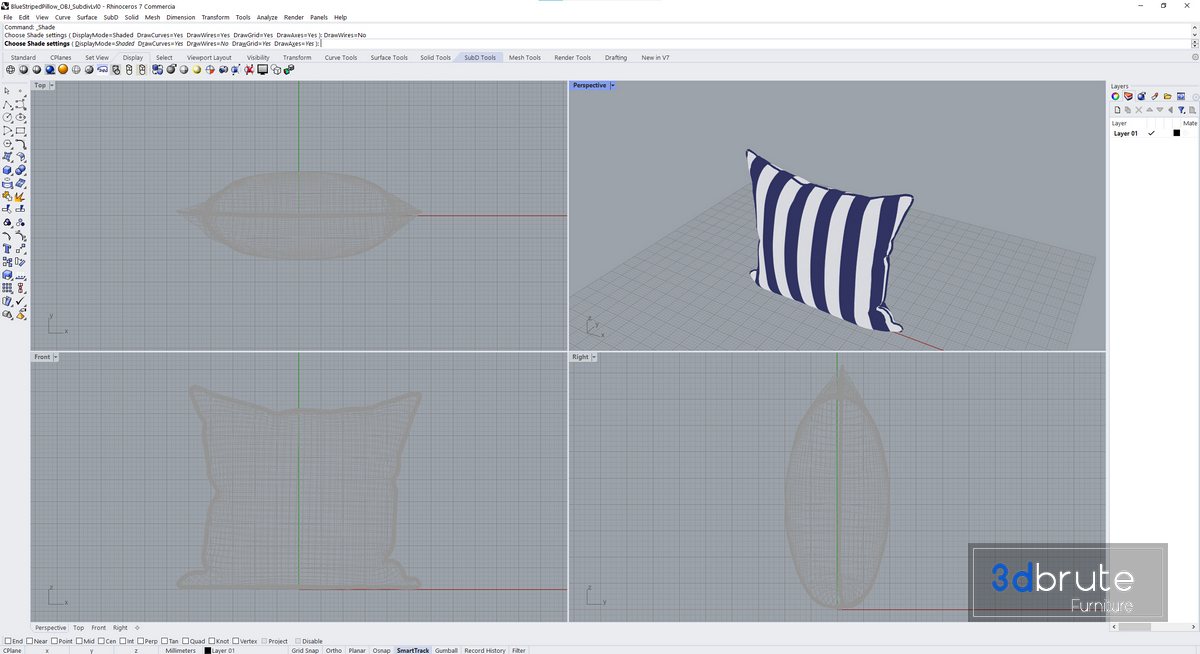This screenshot has width=1200, height=654.
Task: Select the Rendered display mode orange sphere icon
Action: coord(62,70)
